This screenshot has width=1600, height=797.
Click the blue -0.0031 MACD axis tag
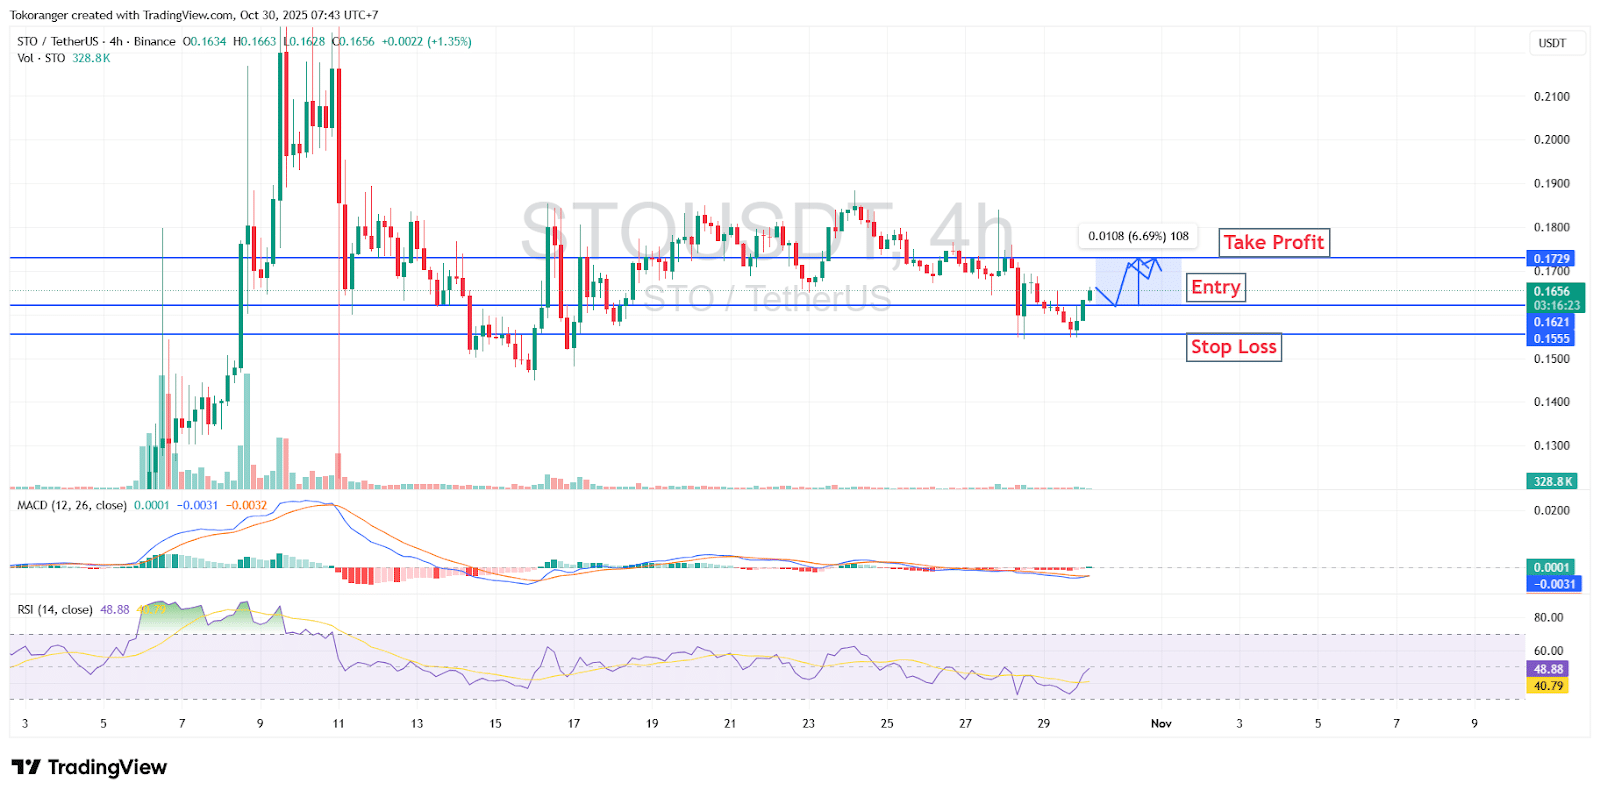point(1555,584)
